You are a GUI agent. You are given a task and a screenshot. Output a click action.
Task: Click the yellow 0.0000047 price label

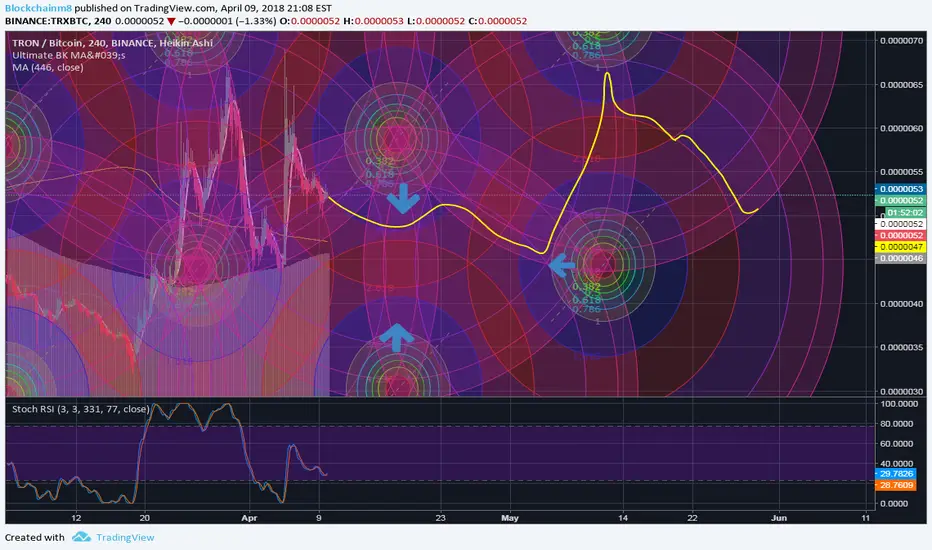pyautogui.click(x=900, y=247)
